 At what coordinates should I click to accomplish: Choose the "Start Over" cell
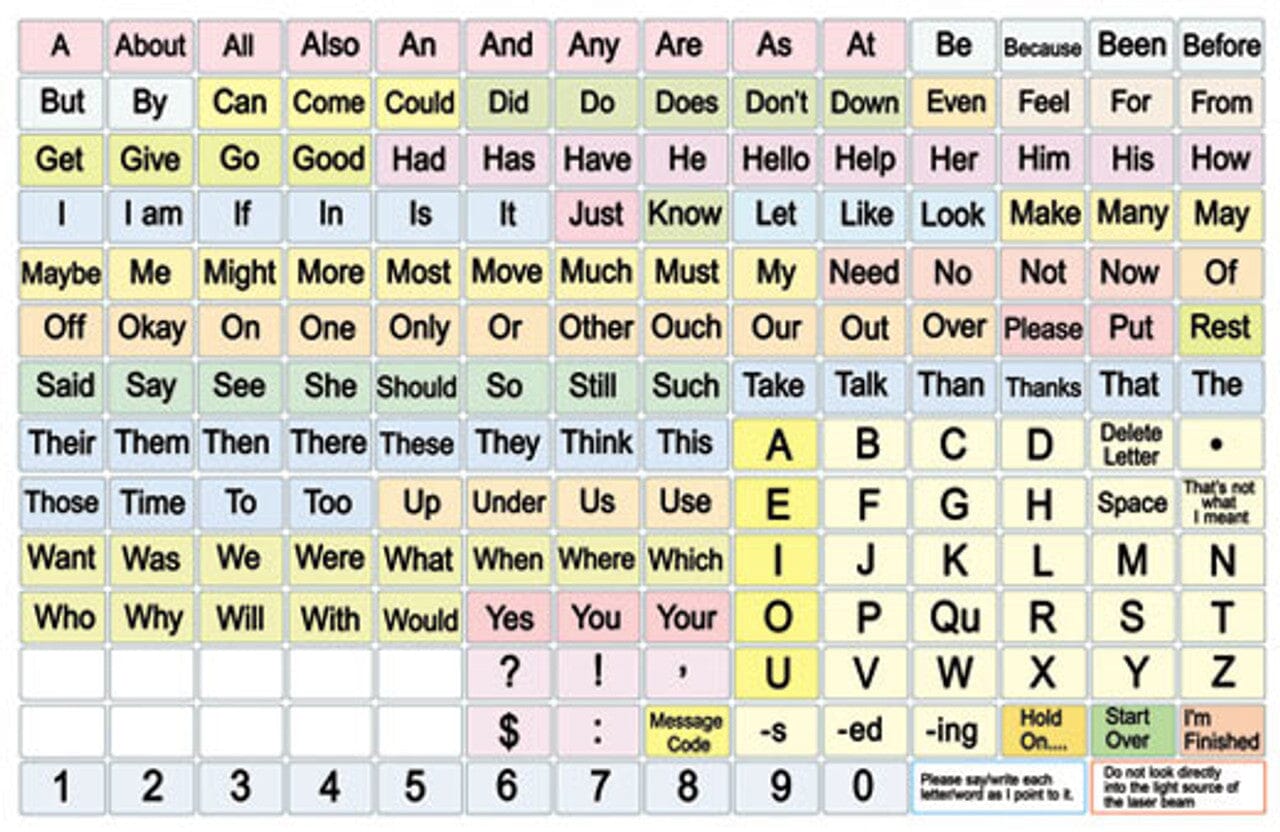pyautogui.click(x=1131, y=731)
